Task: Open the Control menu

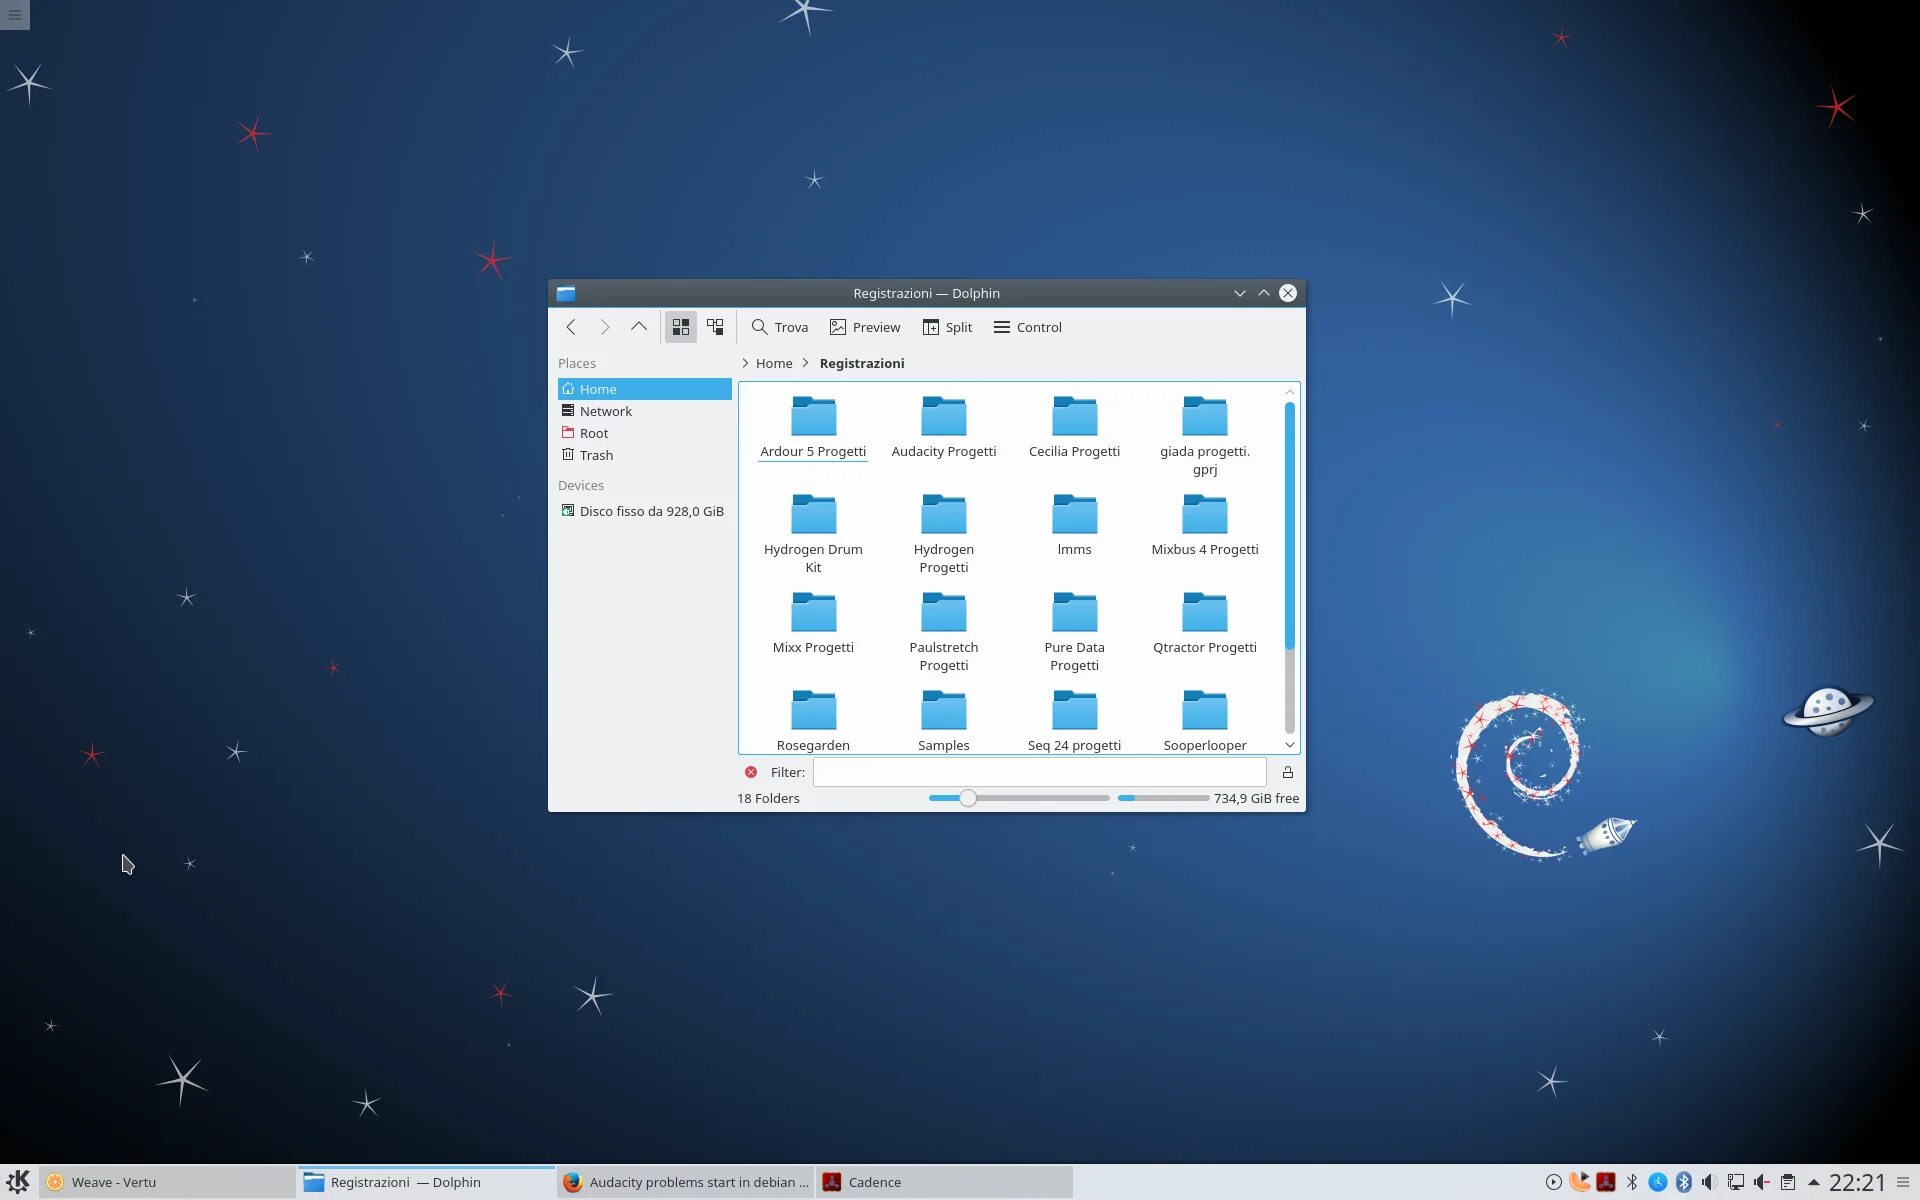Action: 1028,327
